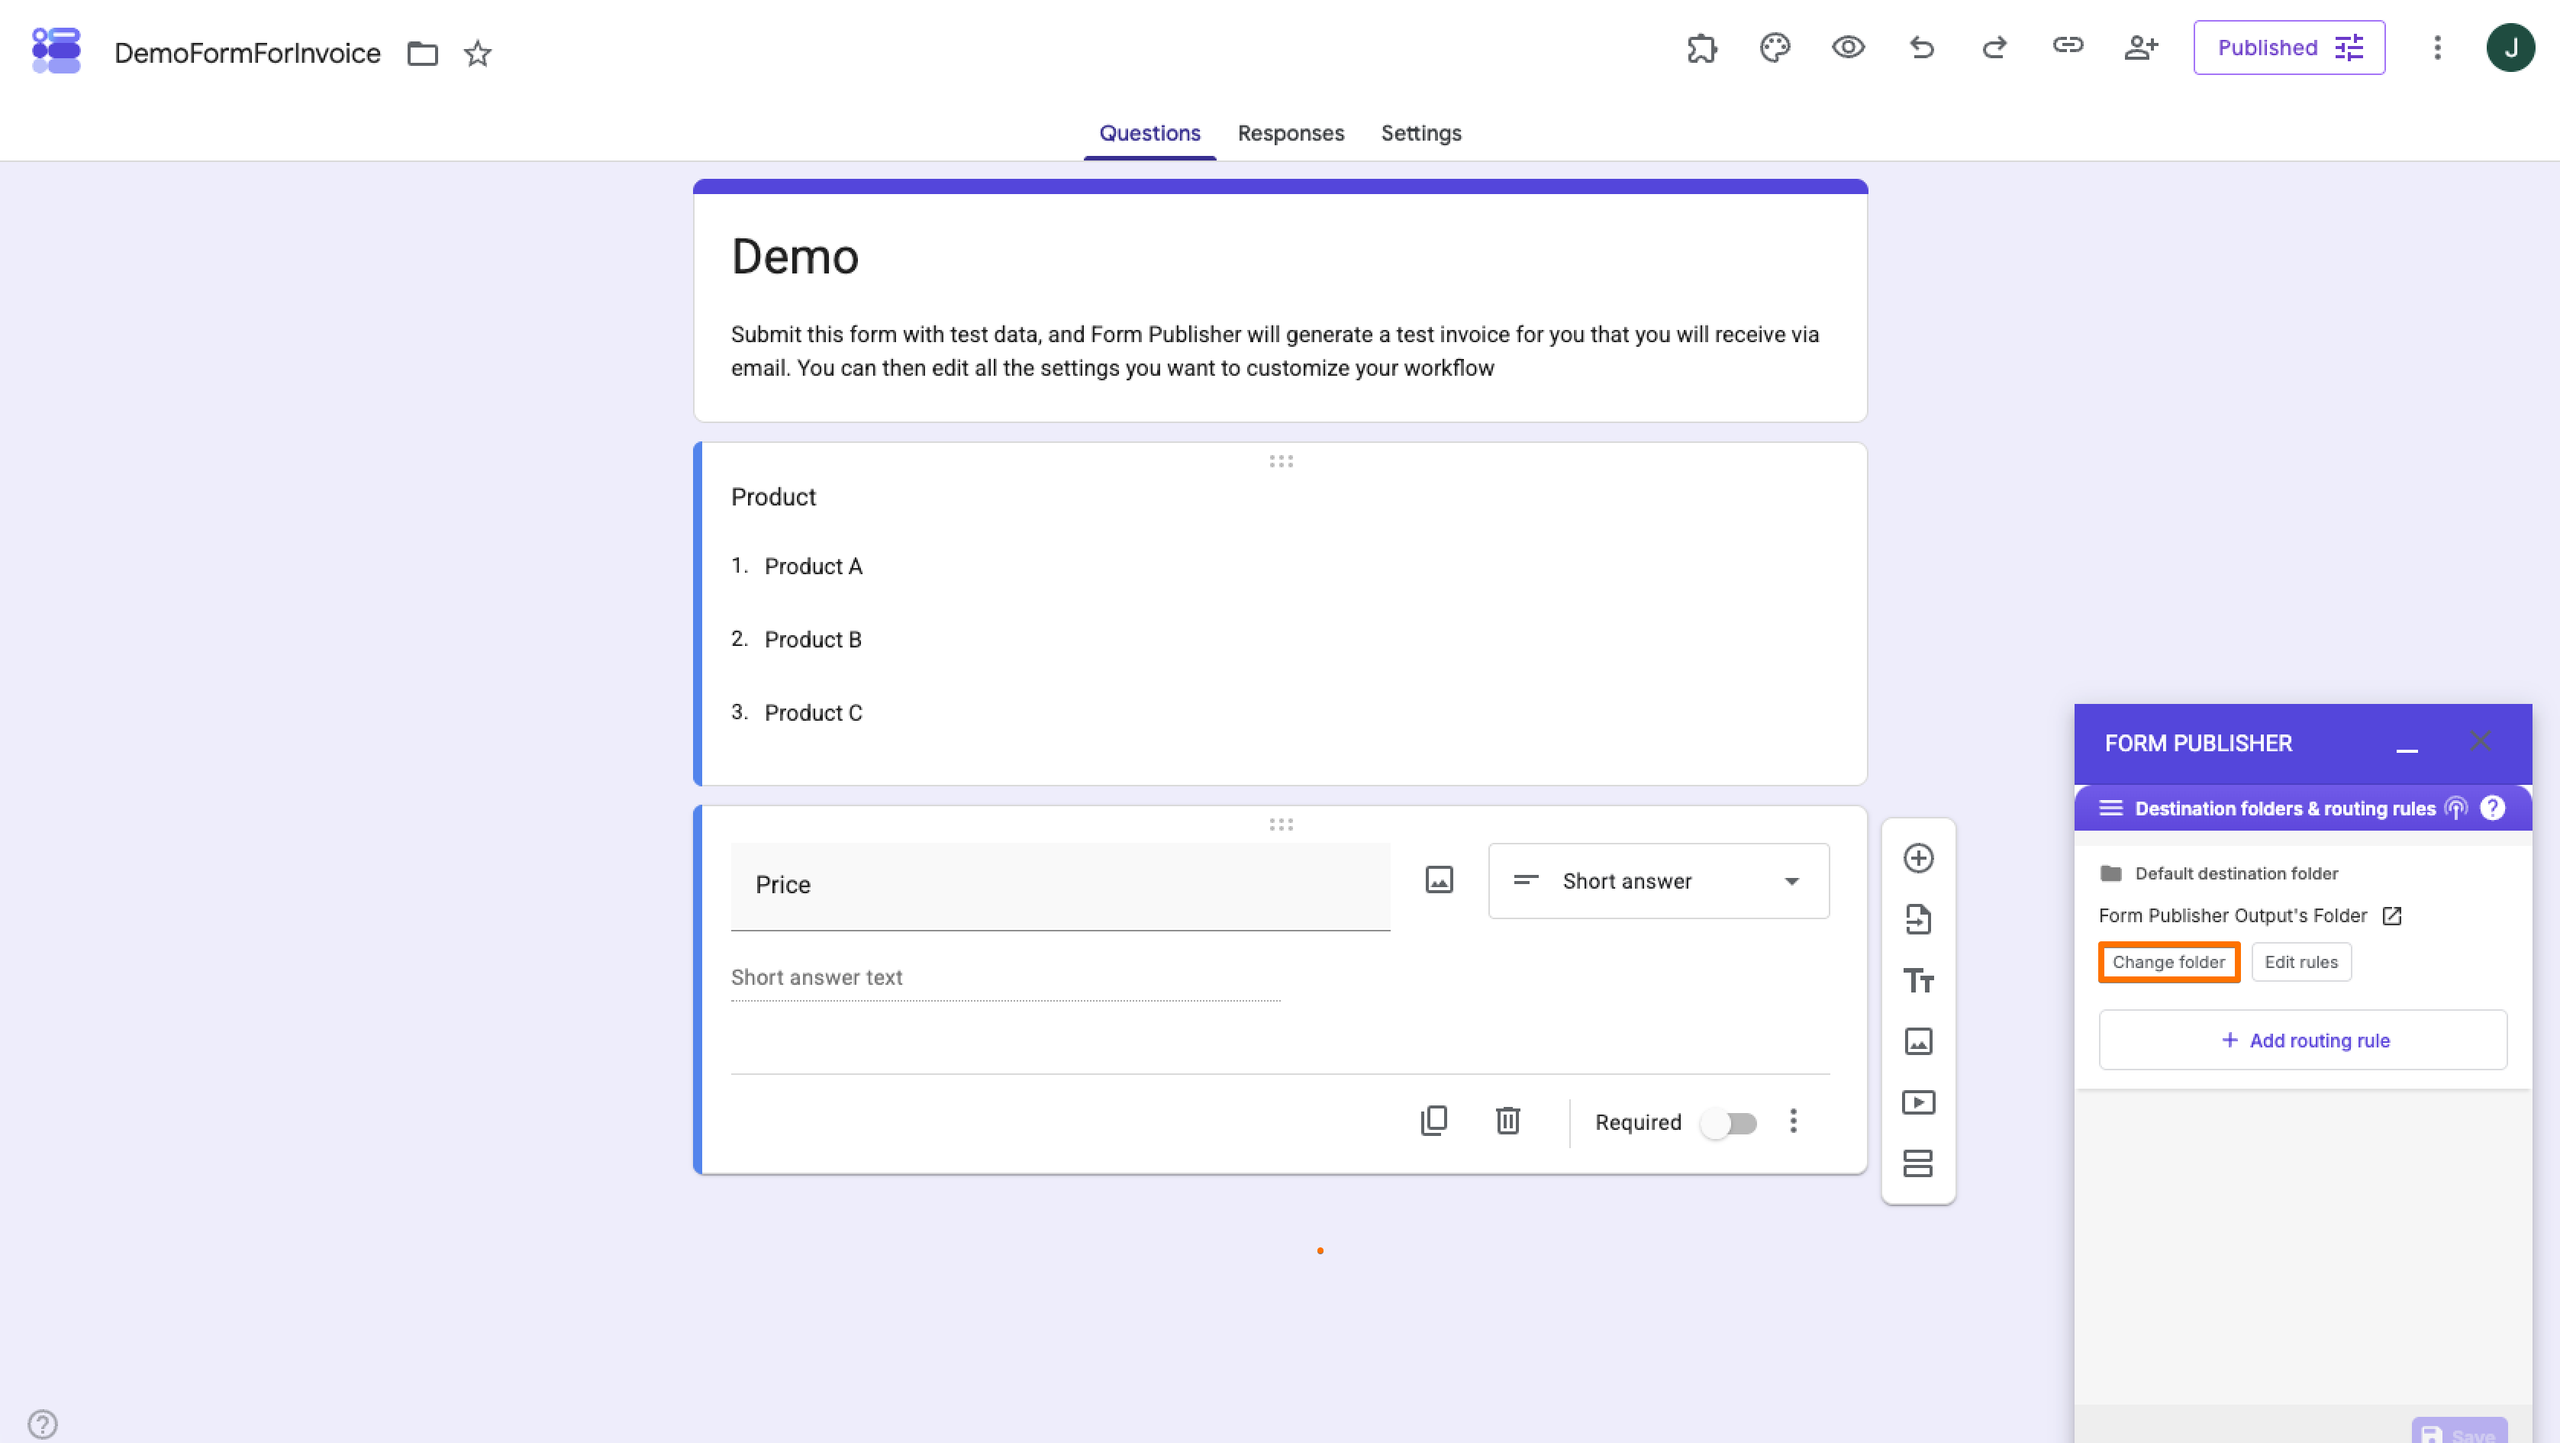Delete the Price question

[x=1508, y=1121]
